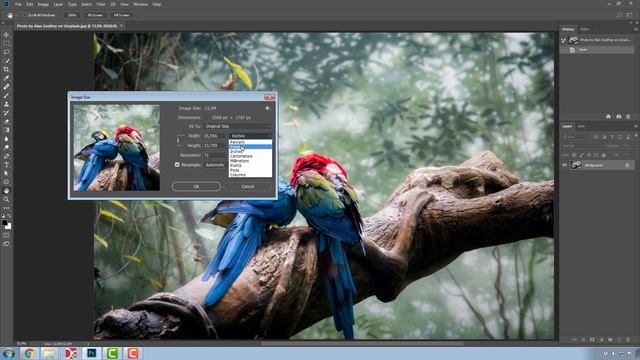640x360 pixels.
Task: Open the Image menu
Action: [43, 4]
